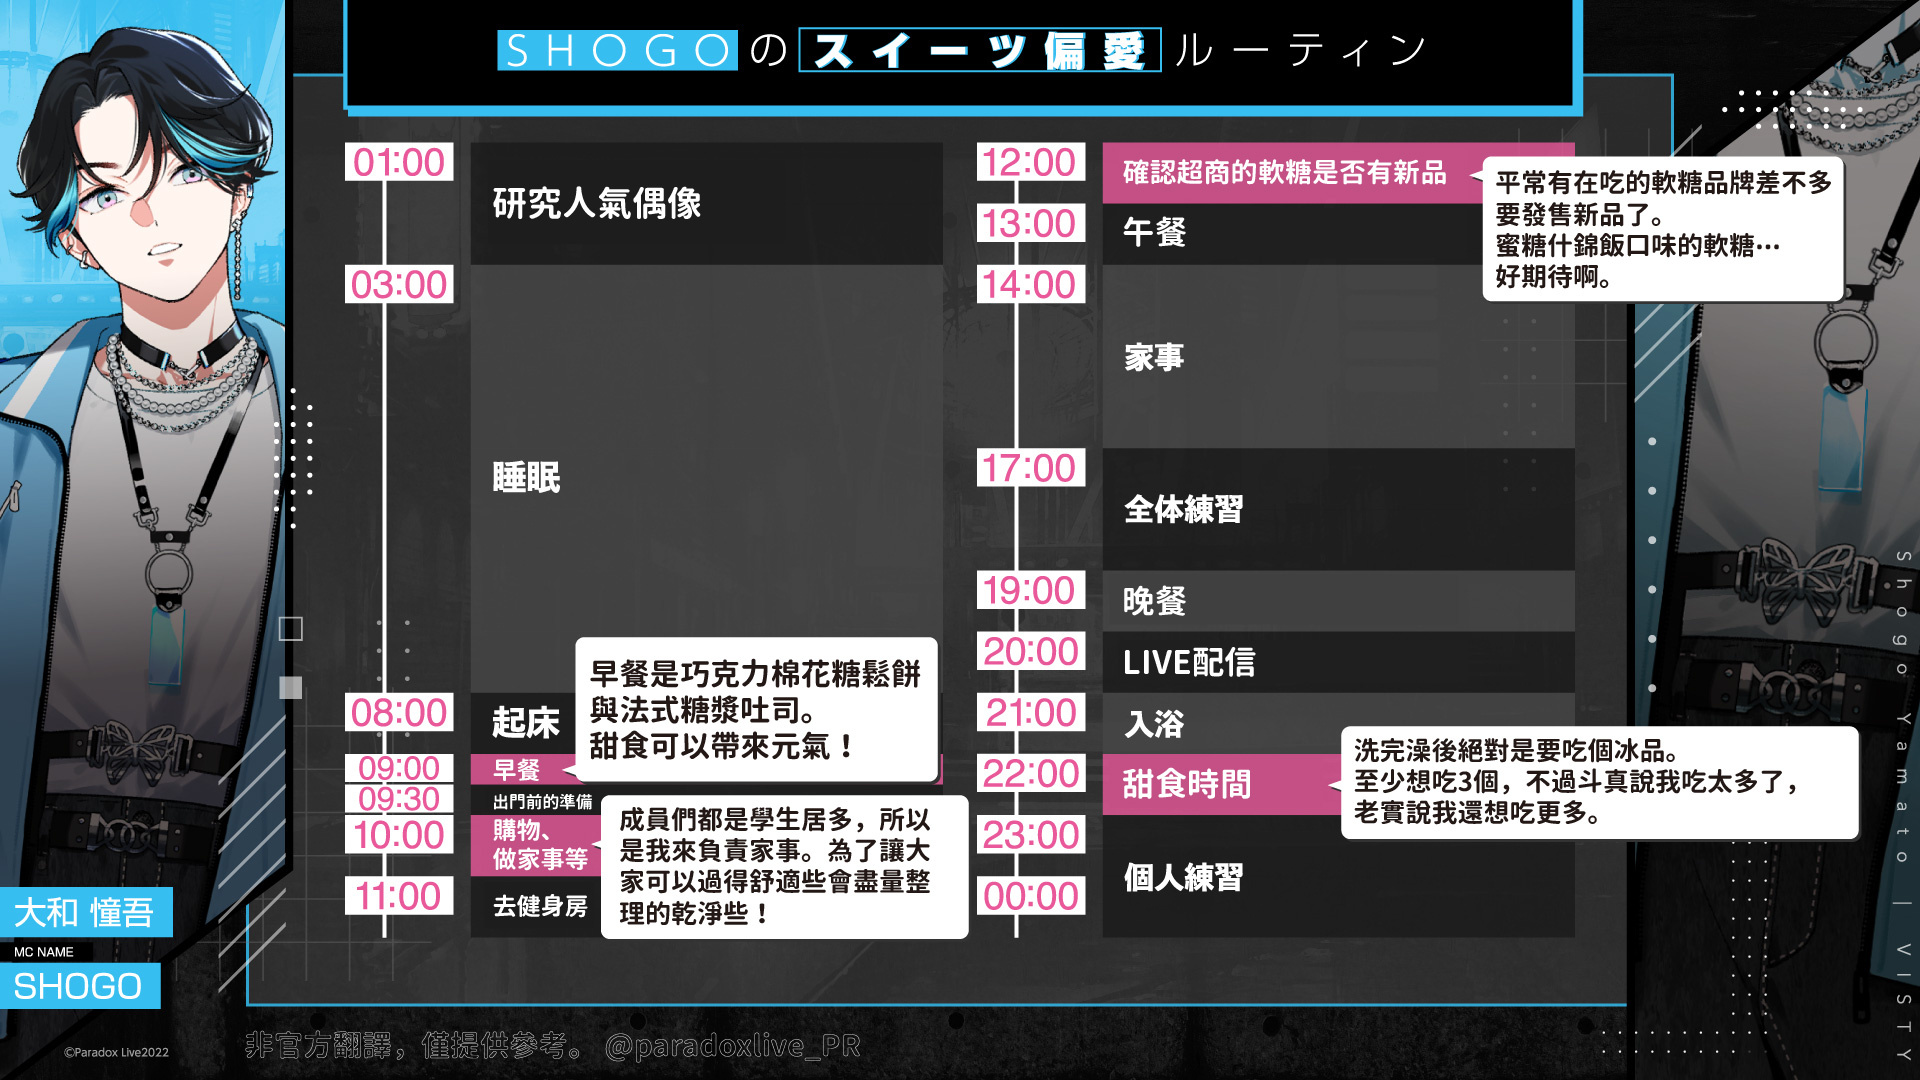Click the ルーティン title text
This screenshot has width=1920, height=1080.
(x=1300, y=50)
